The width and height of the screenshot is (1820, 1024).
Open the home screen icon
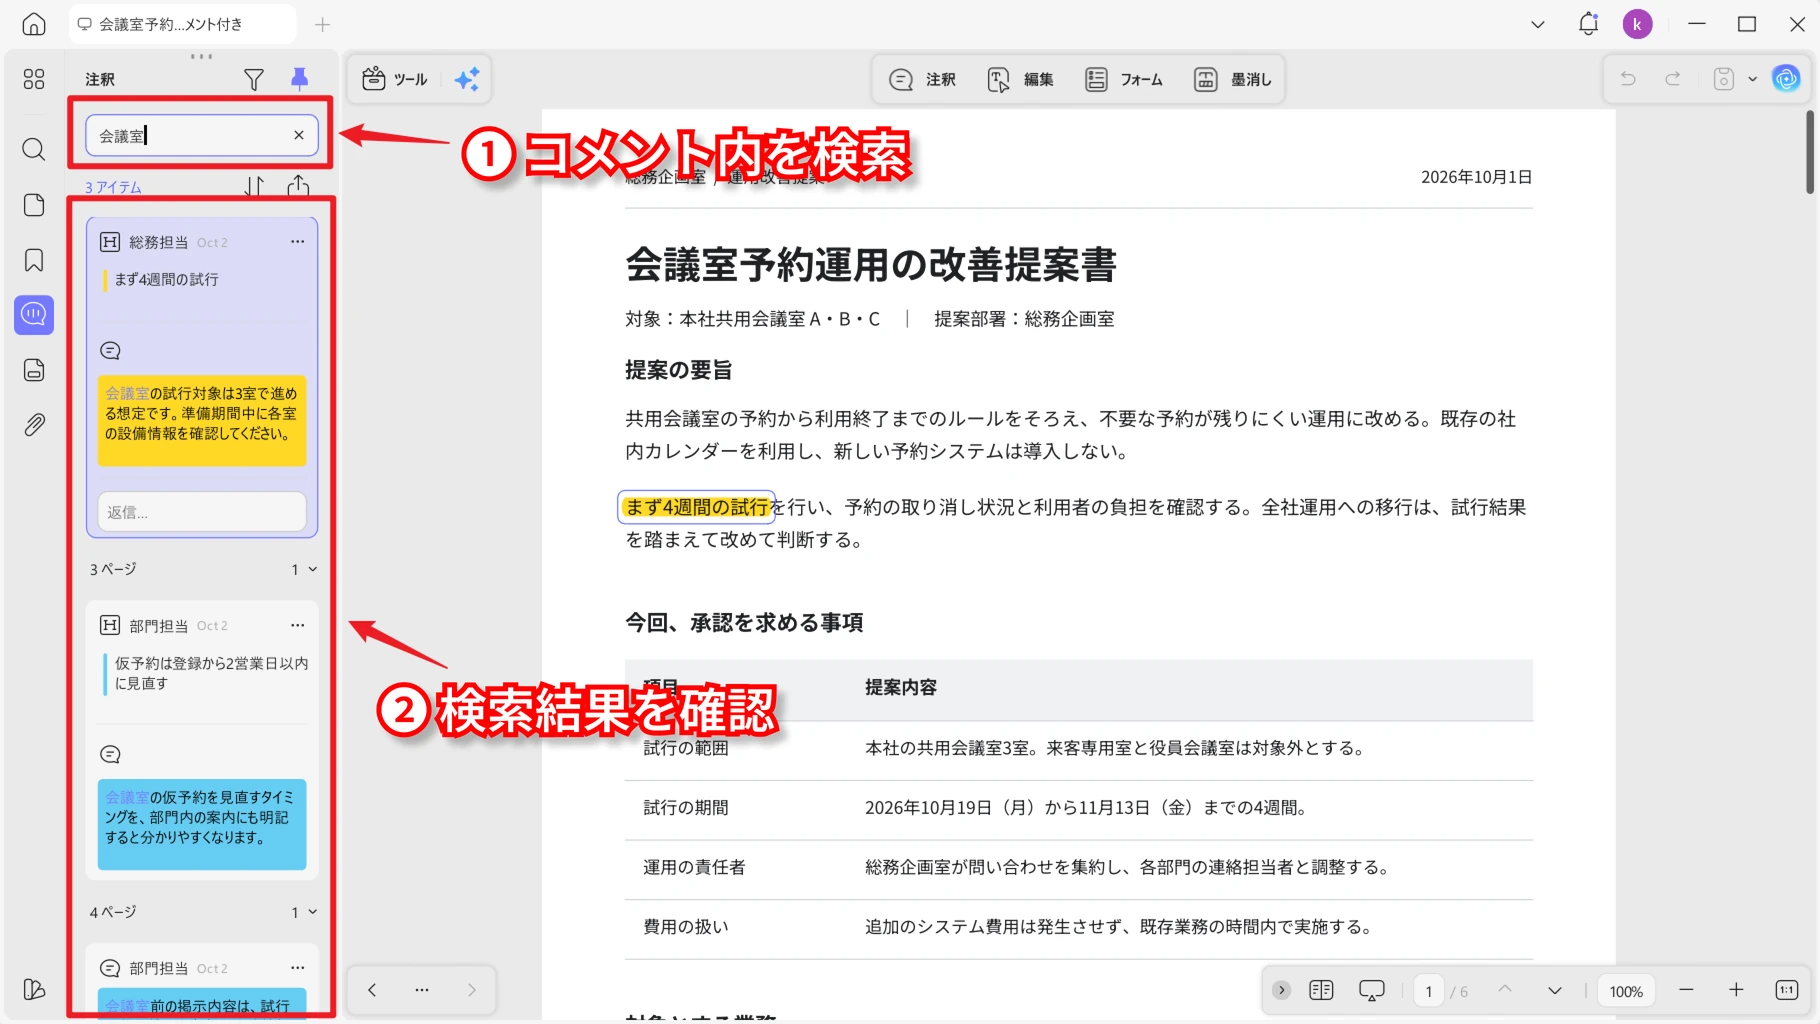point(34,24)
